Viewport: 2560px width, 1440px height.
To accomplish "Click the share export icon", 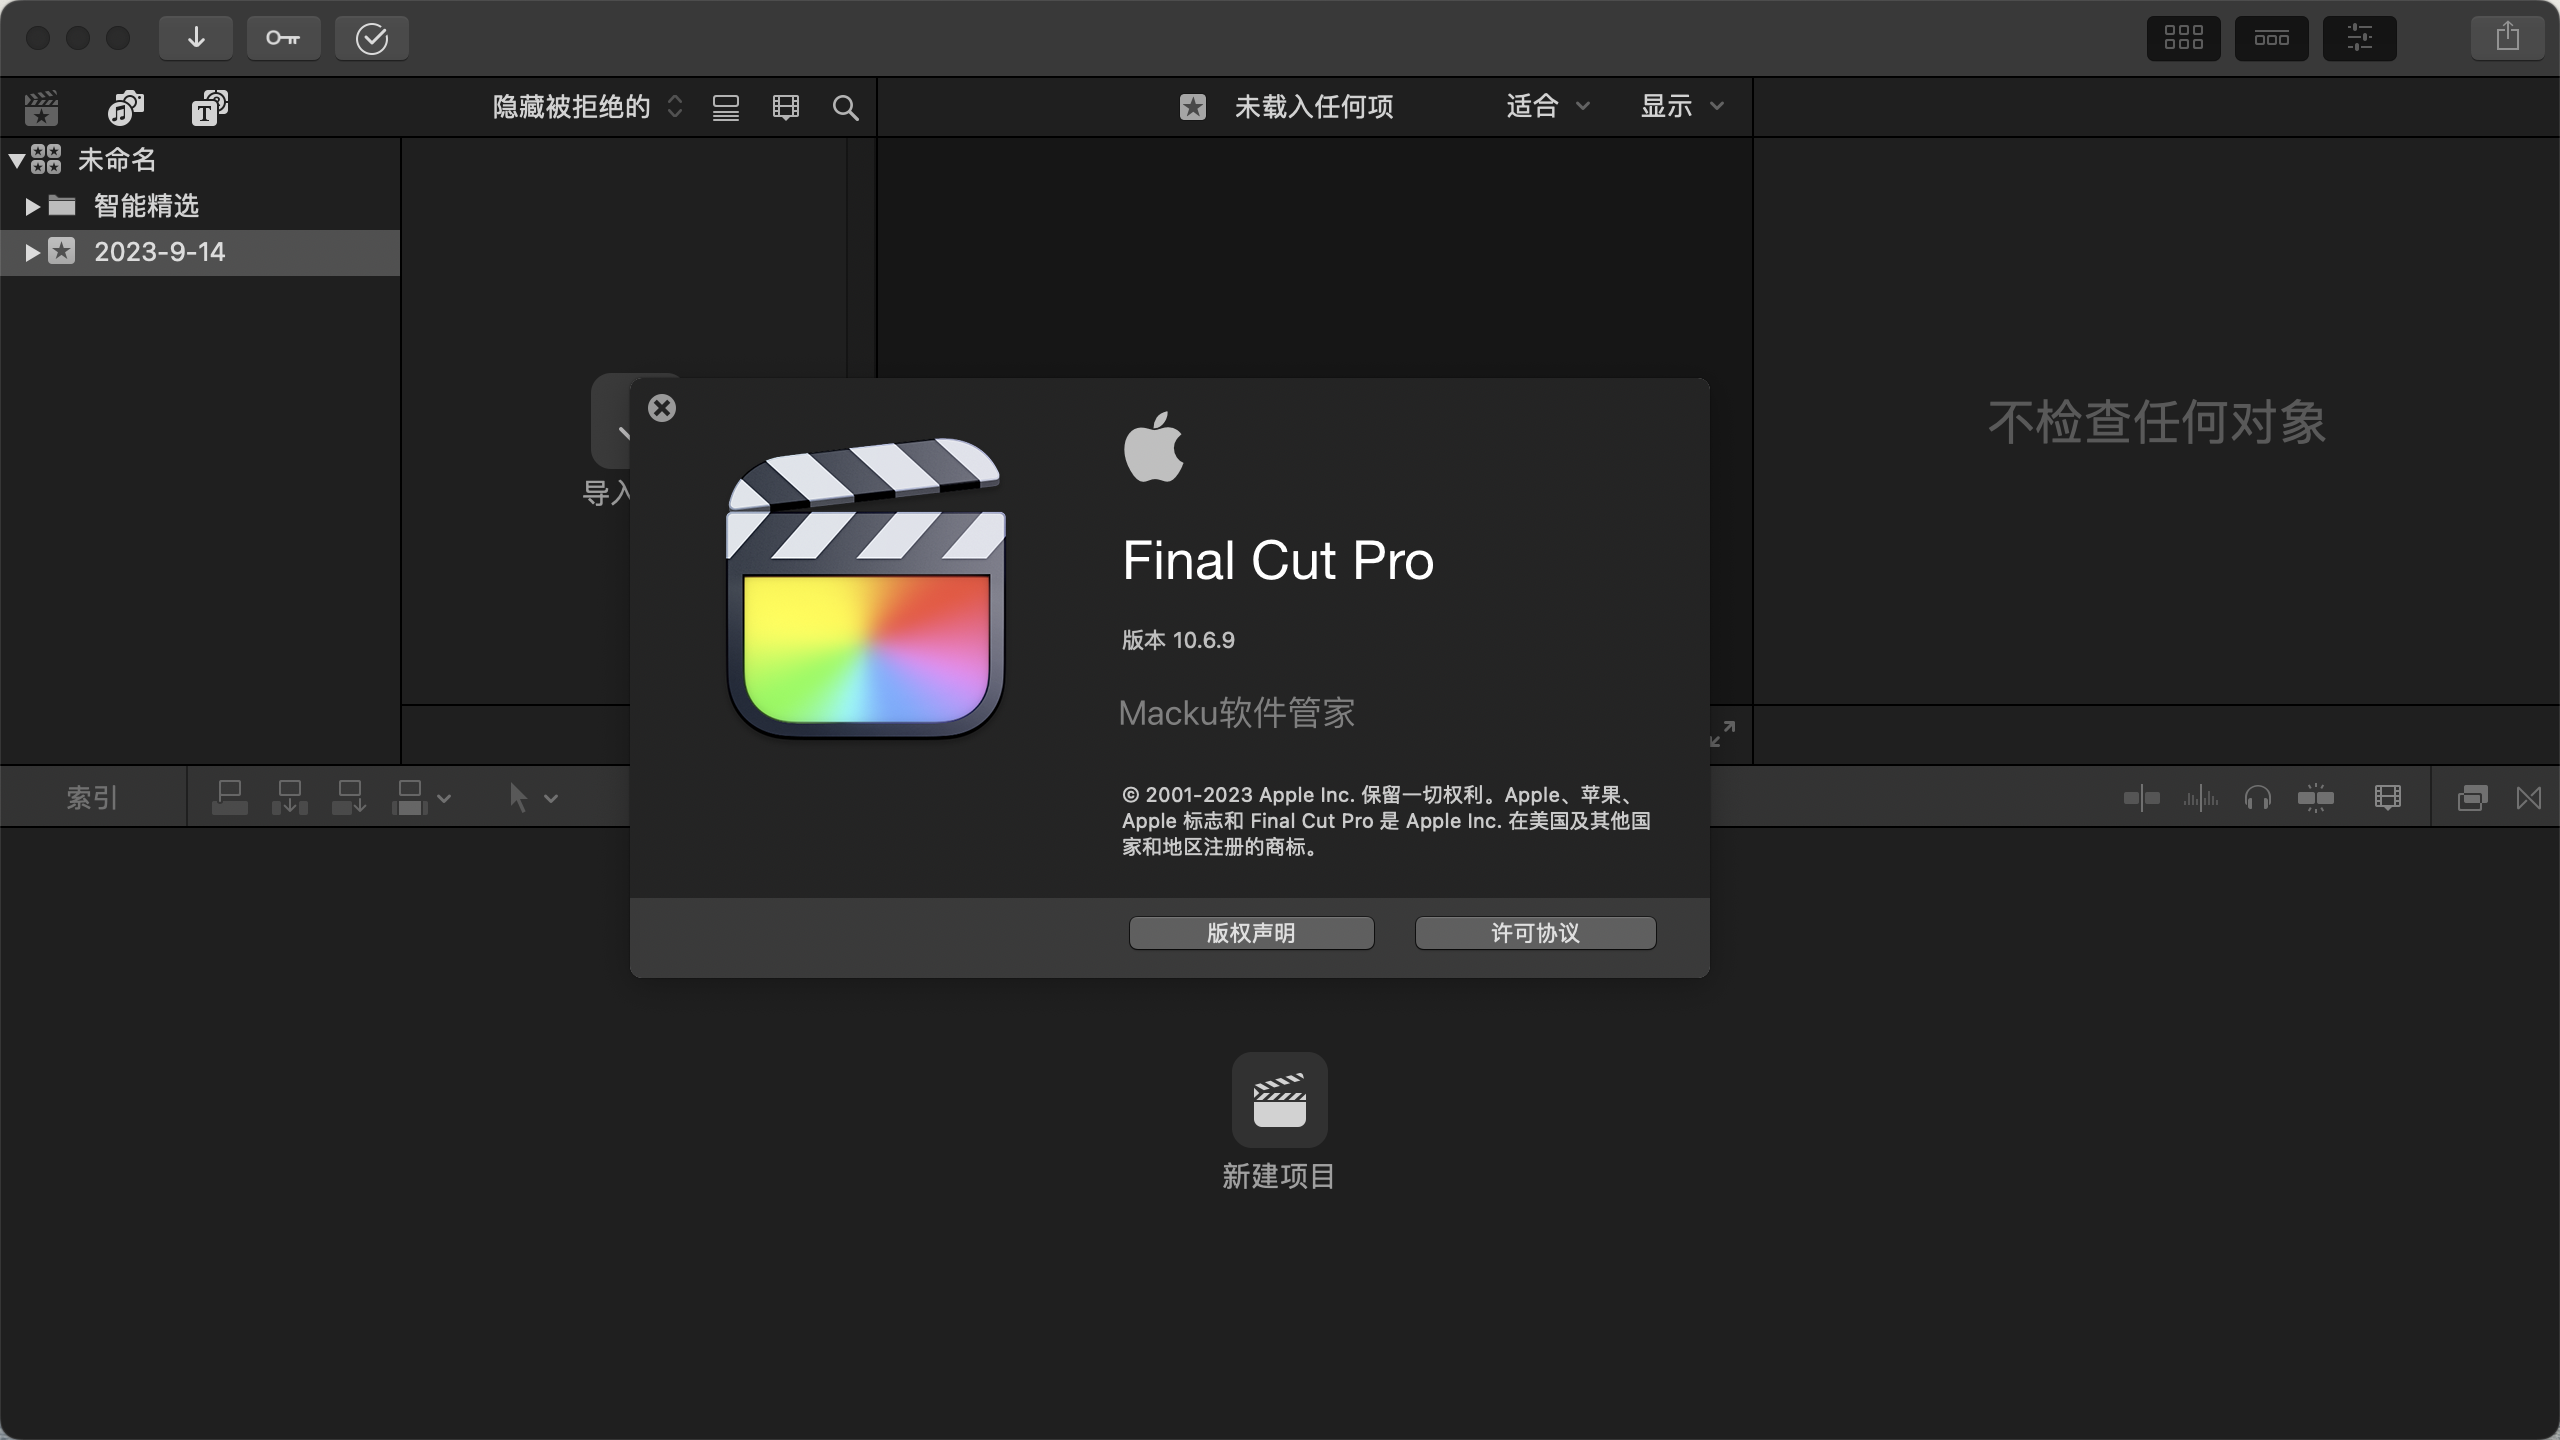I will (x=2507, y=38).
